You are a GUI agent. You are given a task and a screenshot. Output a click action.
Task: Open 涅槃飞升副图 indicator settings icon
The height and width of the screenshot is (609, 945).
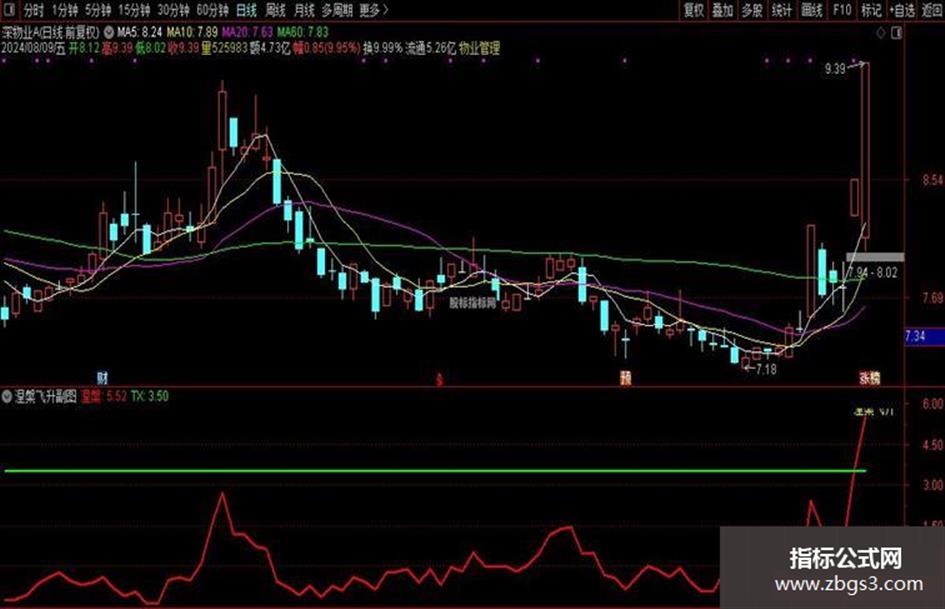(x=7, y=396)
